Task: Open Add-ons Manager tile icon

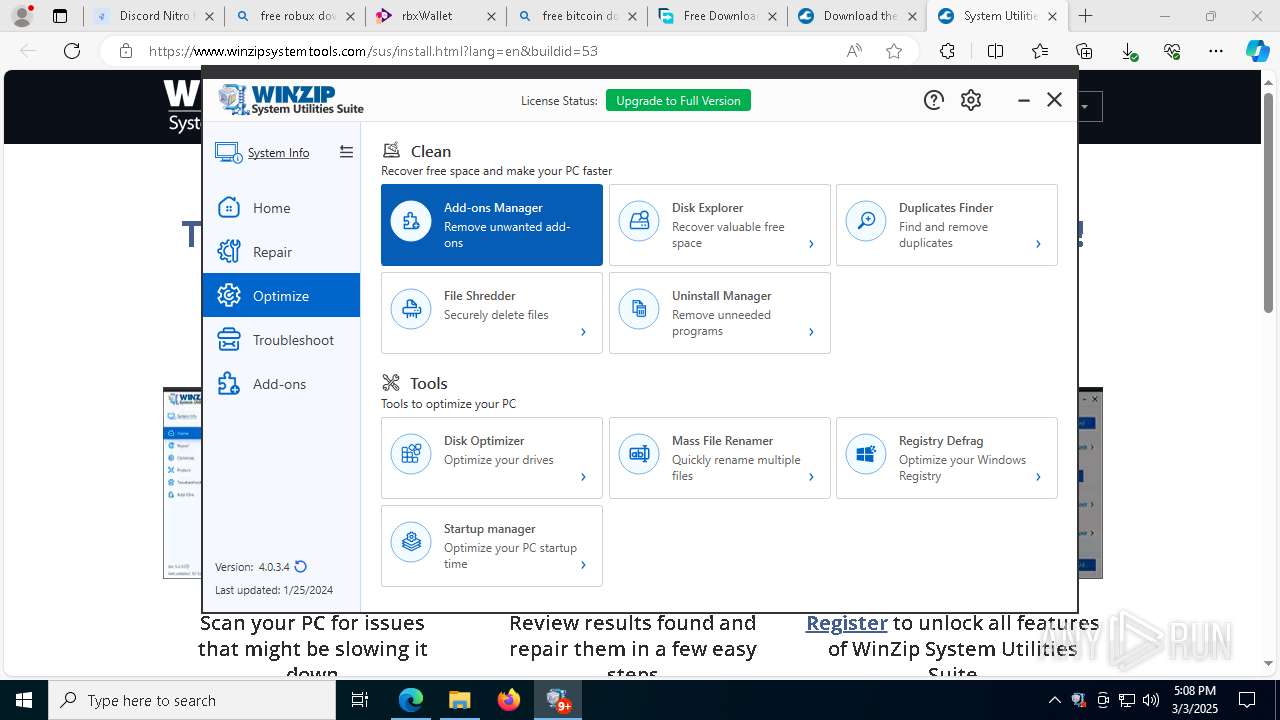Action: [x=411, y=221]
